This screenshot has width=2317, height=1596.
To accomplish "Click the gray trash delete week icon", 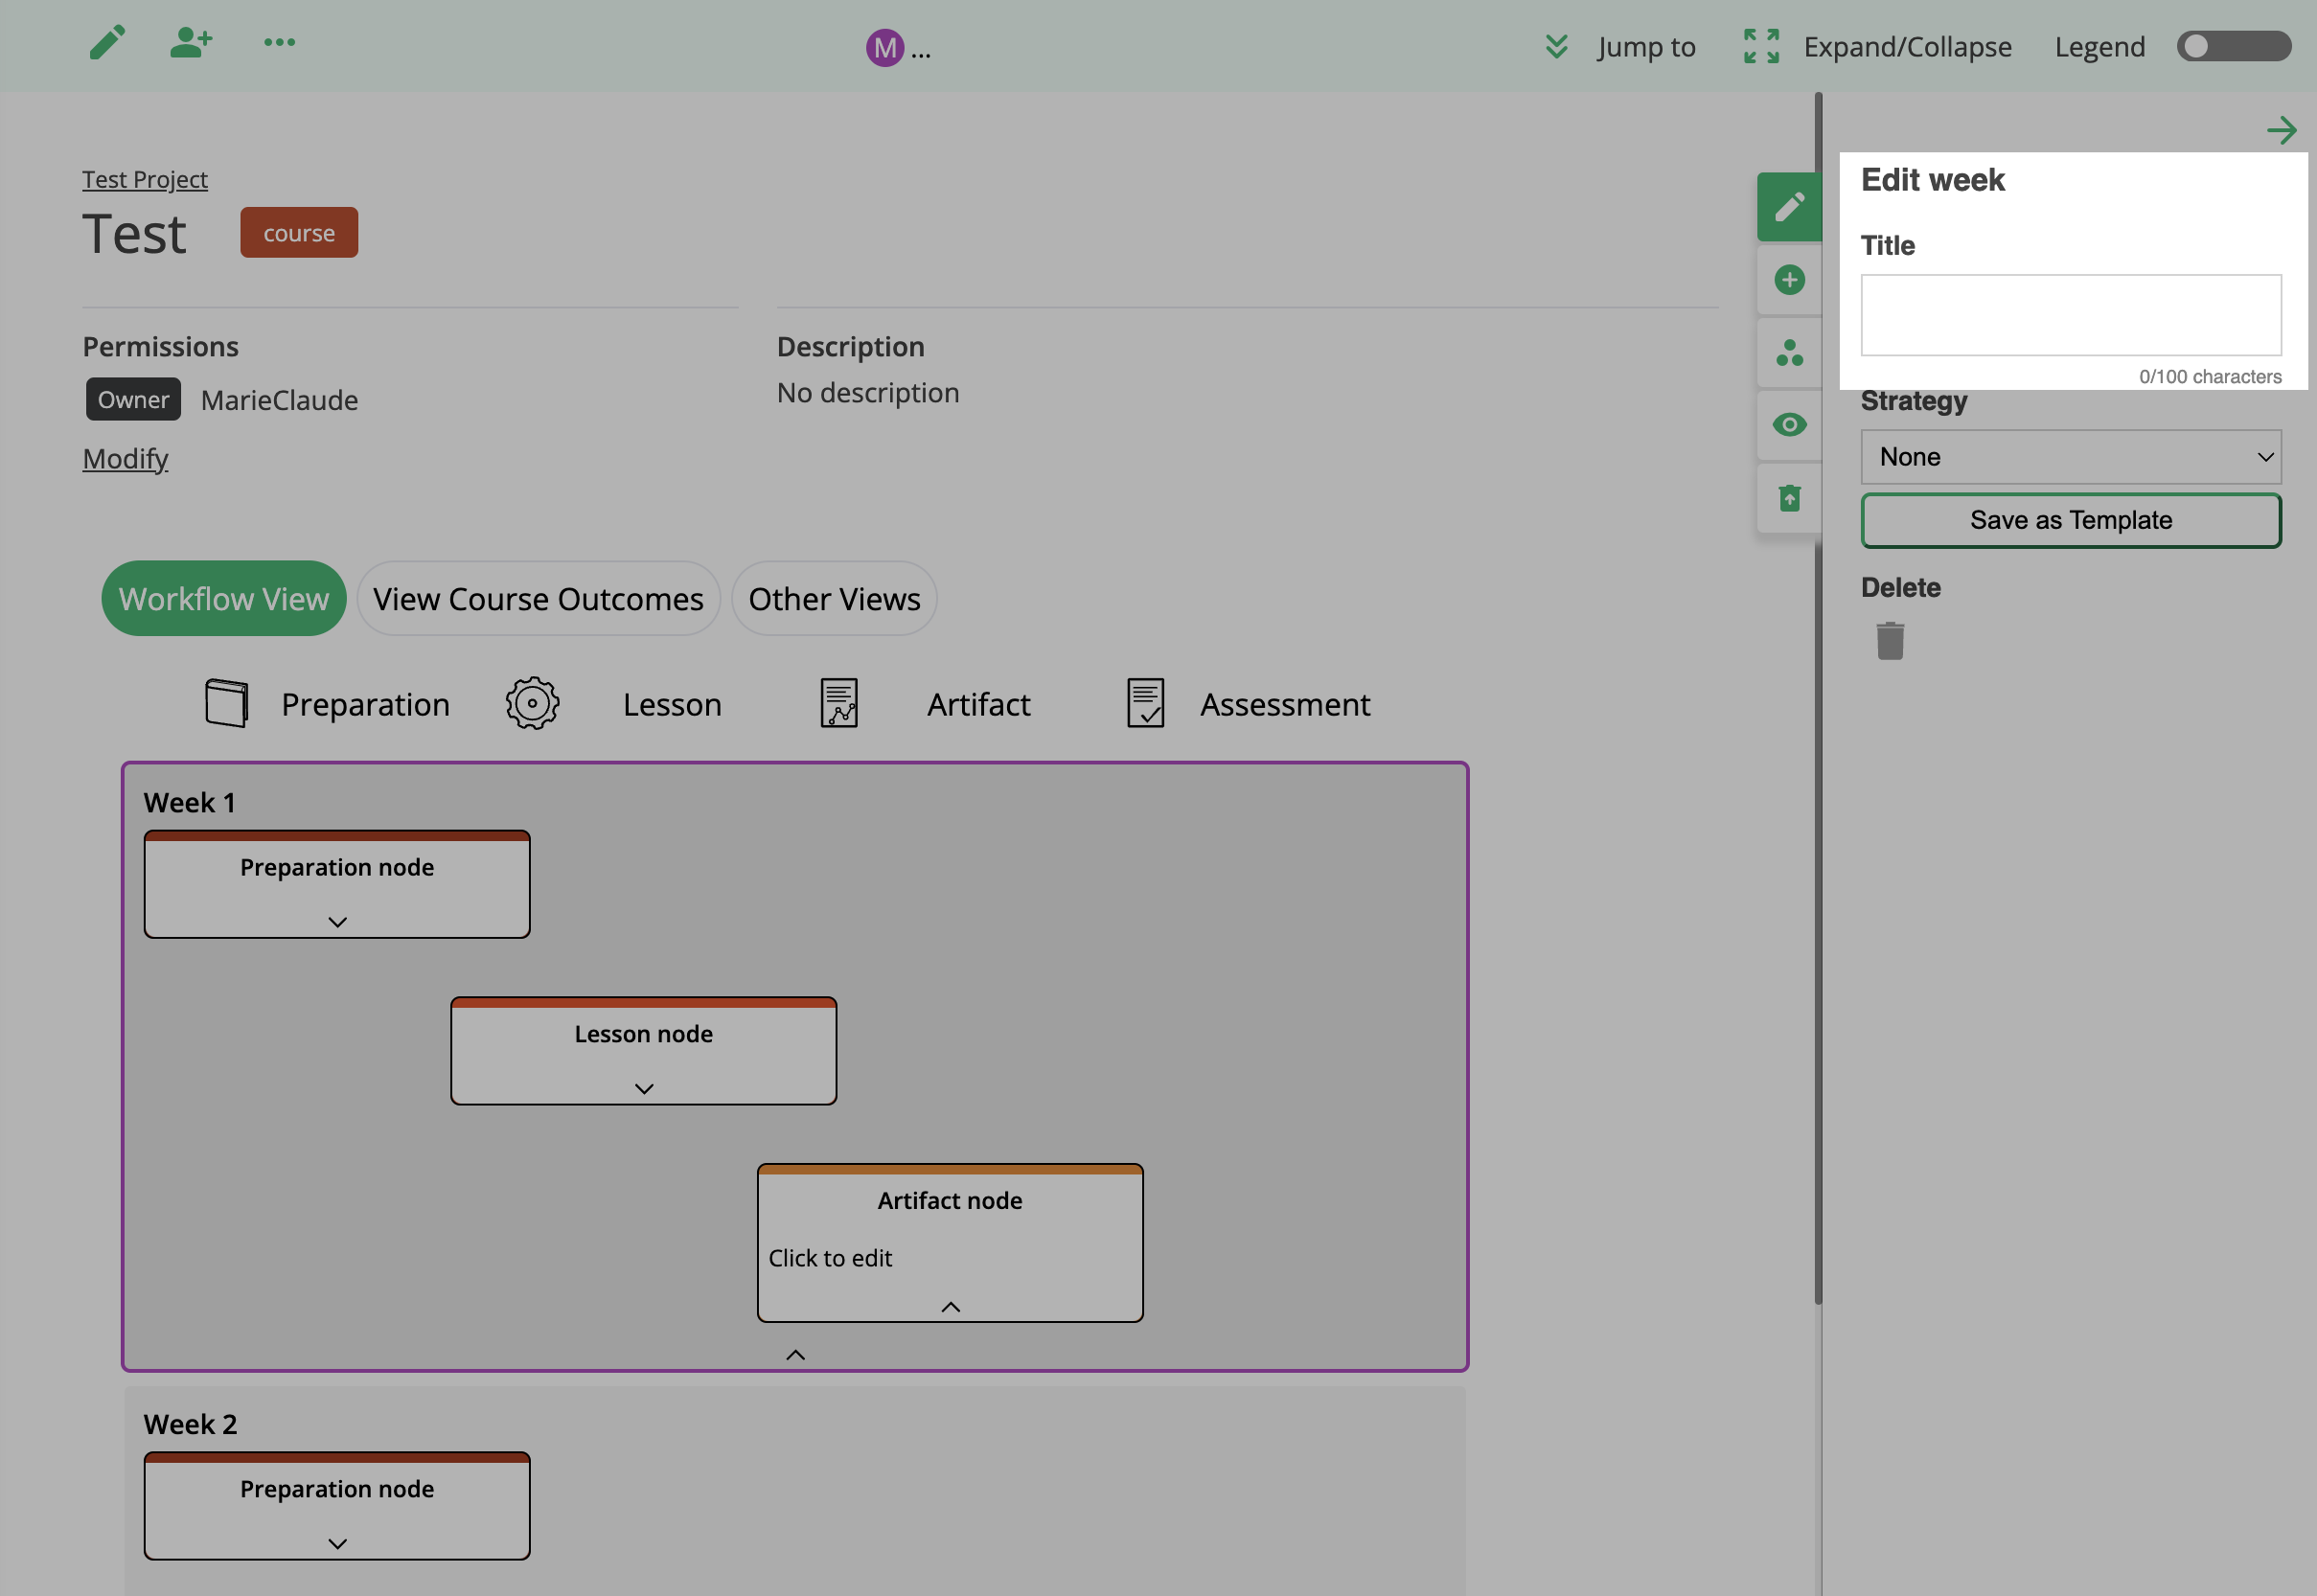I will tap(1889, 641).
